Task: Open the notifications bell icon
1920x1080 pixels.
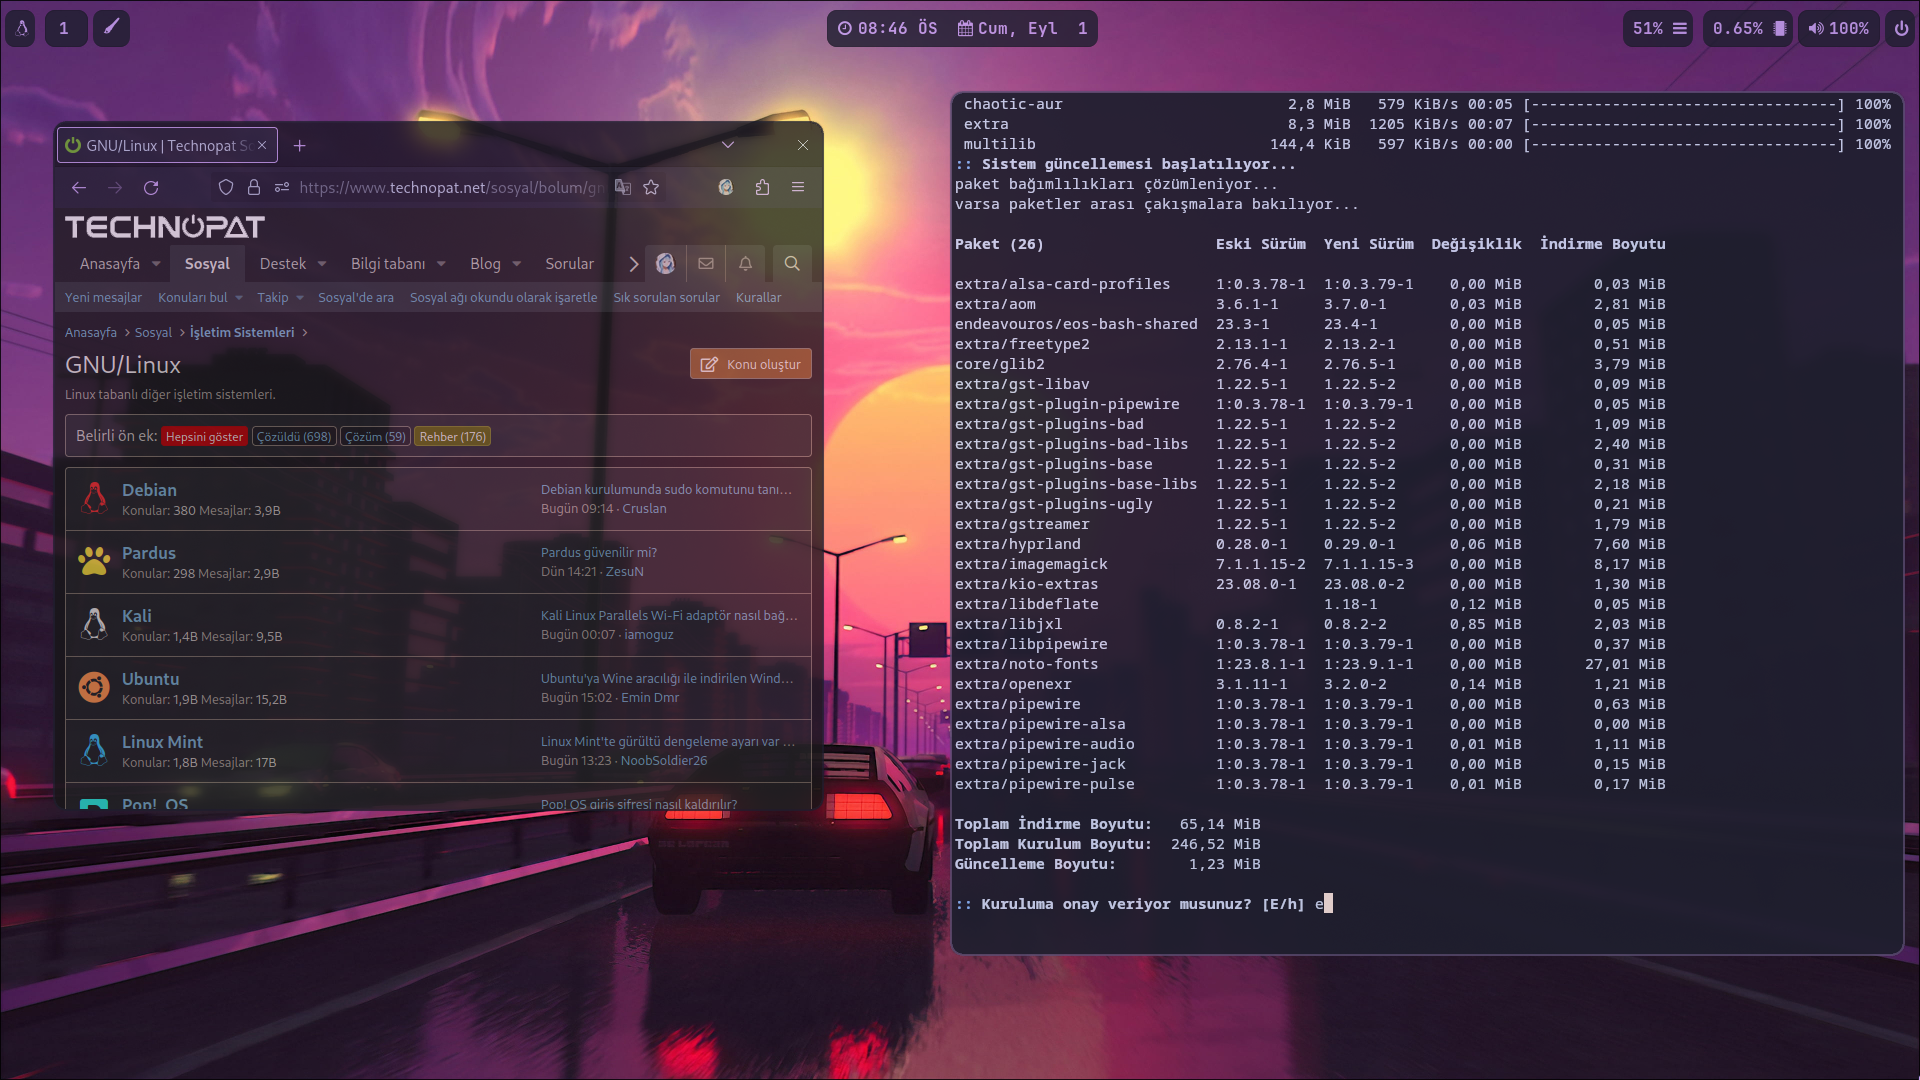Action: pyautogui.click(x=745, y=263)
